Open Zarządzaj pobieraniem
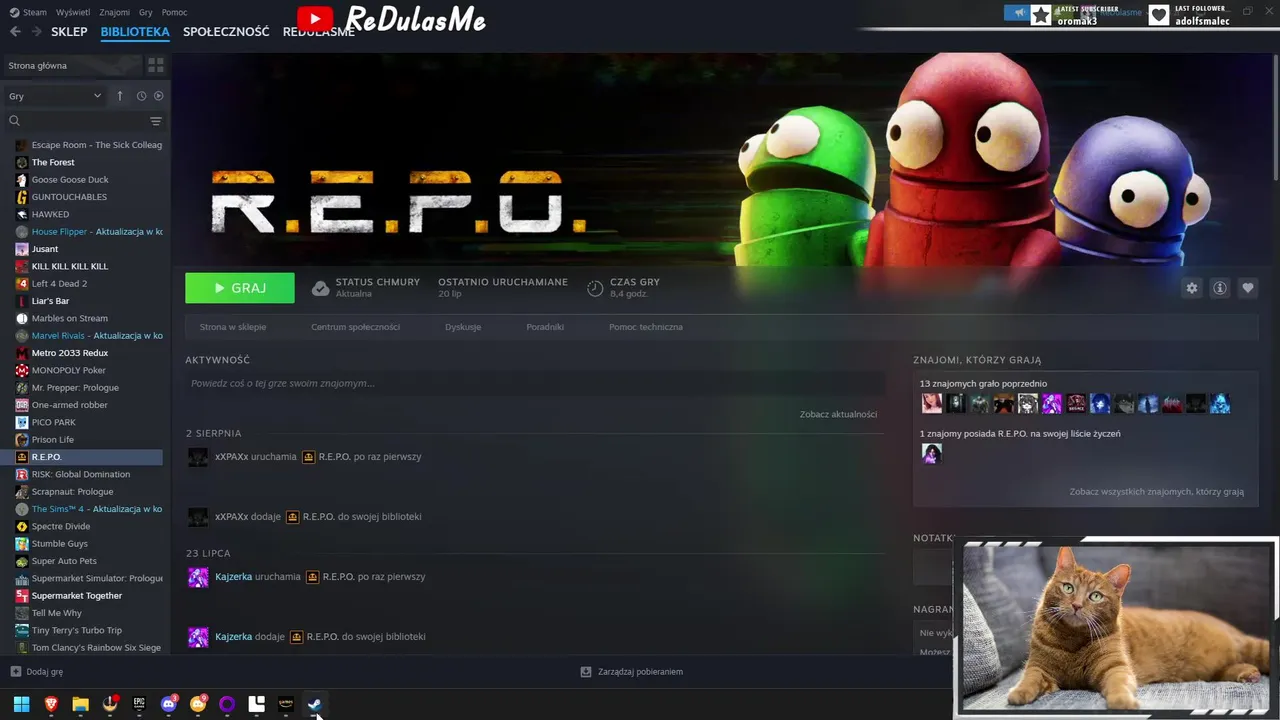This screenshot has width=1280, height=720. point(632,672)
